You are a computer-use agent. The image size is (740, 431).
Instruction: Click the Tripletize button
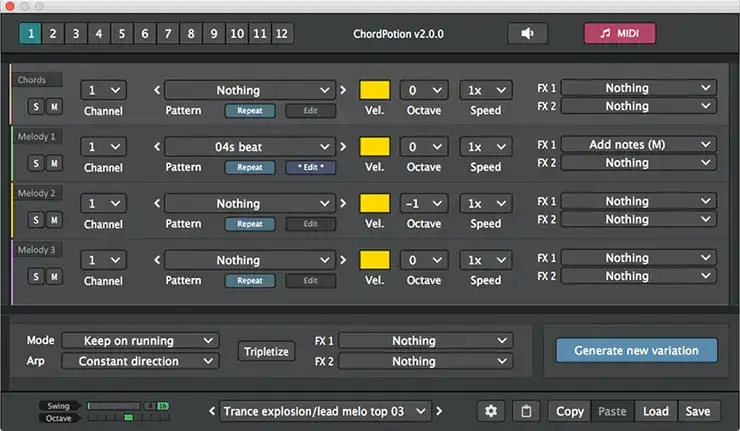266,351
